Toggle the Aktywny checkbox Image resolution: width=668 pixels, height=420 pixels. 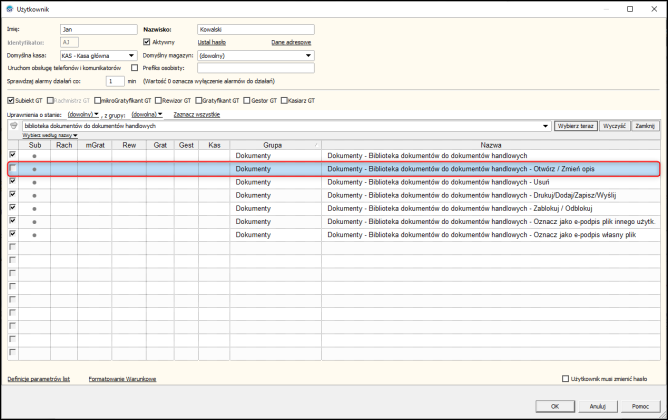pyautogui.click(x=147, y=42)
